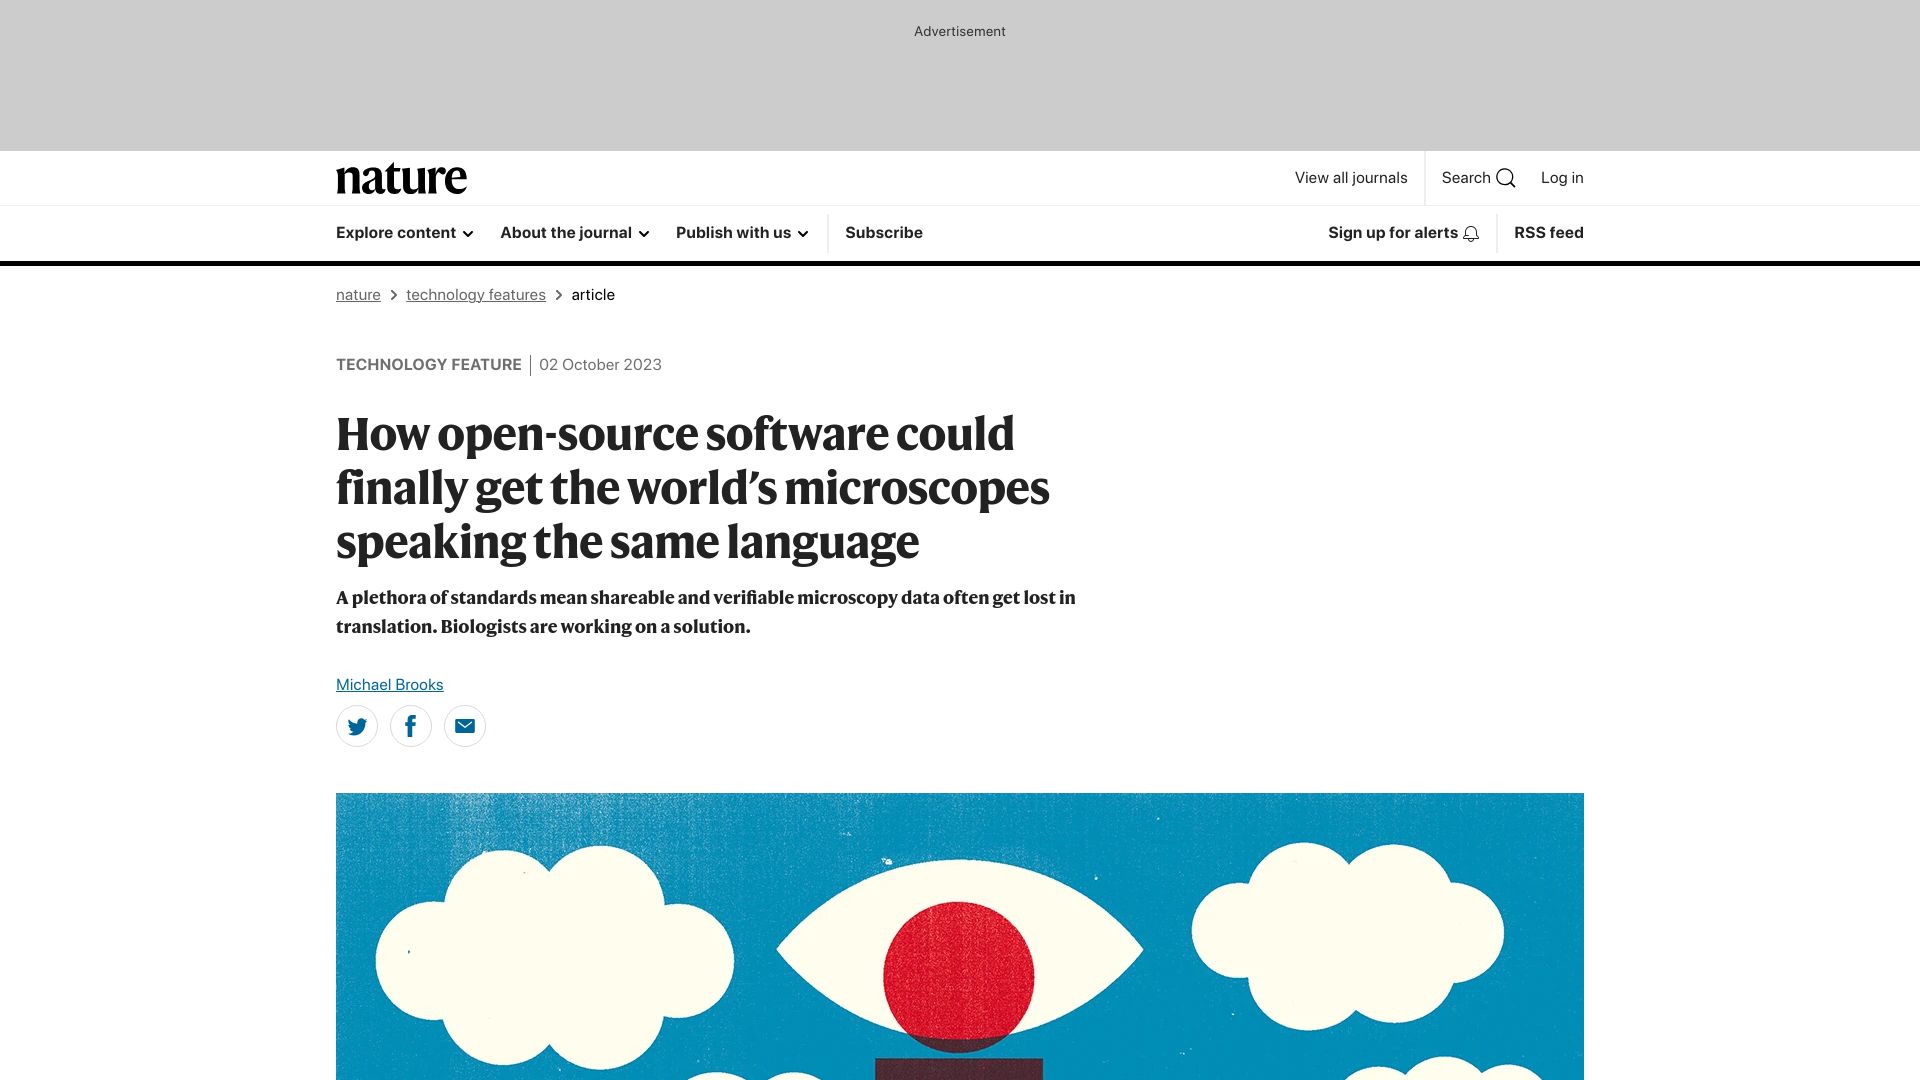Image resolution: width=1920 pixels, height=1080 pixels.
Task: Share article on Facebook
Action: pyautogui.click(x=411, y=726)
